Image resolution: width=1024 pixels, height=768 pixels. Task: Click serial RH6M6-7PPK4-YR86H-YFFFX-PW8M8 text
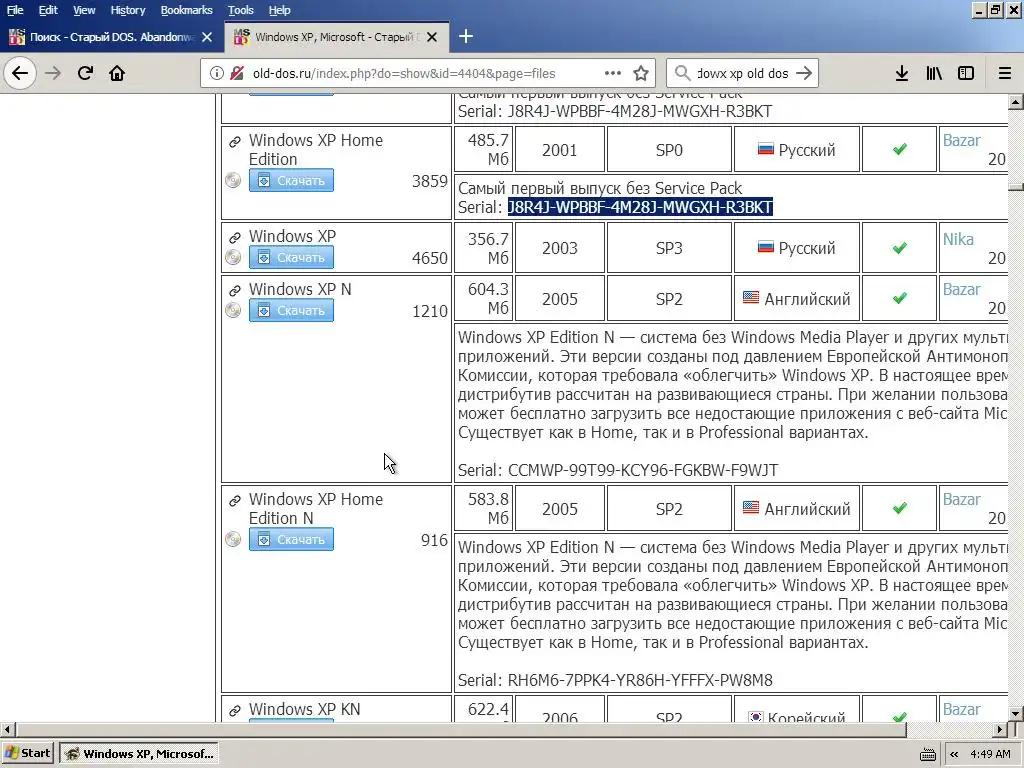(640, 680)
